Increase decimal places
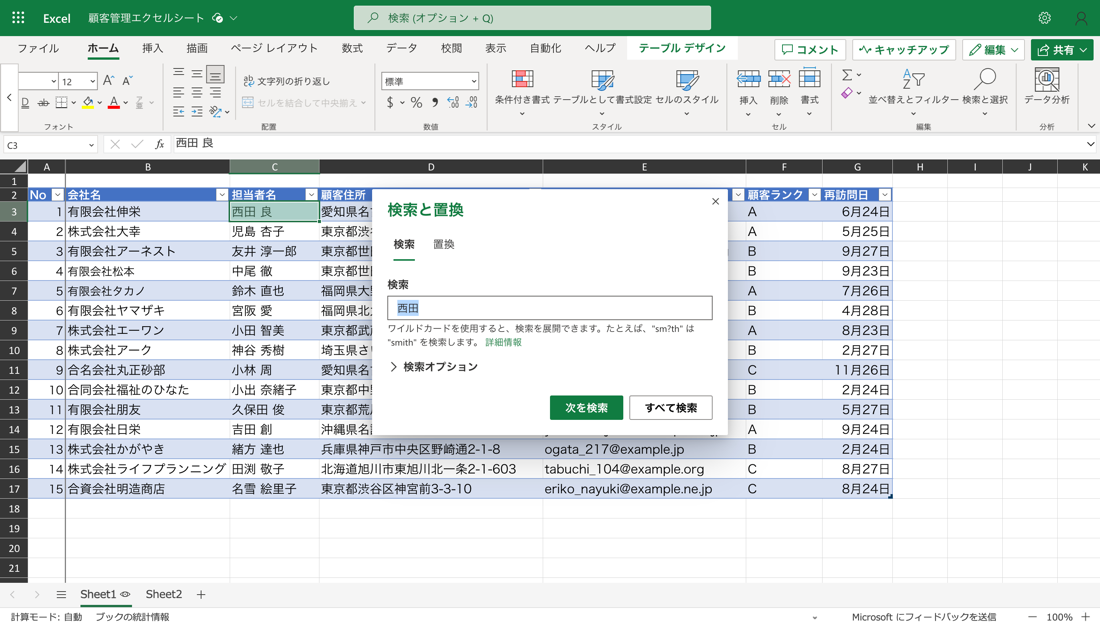Image resolution: width=1100 pixels, height=625 pixels. click(453, 102)
